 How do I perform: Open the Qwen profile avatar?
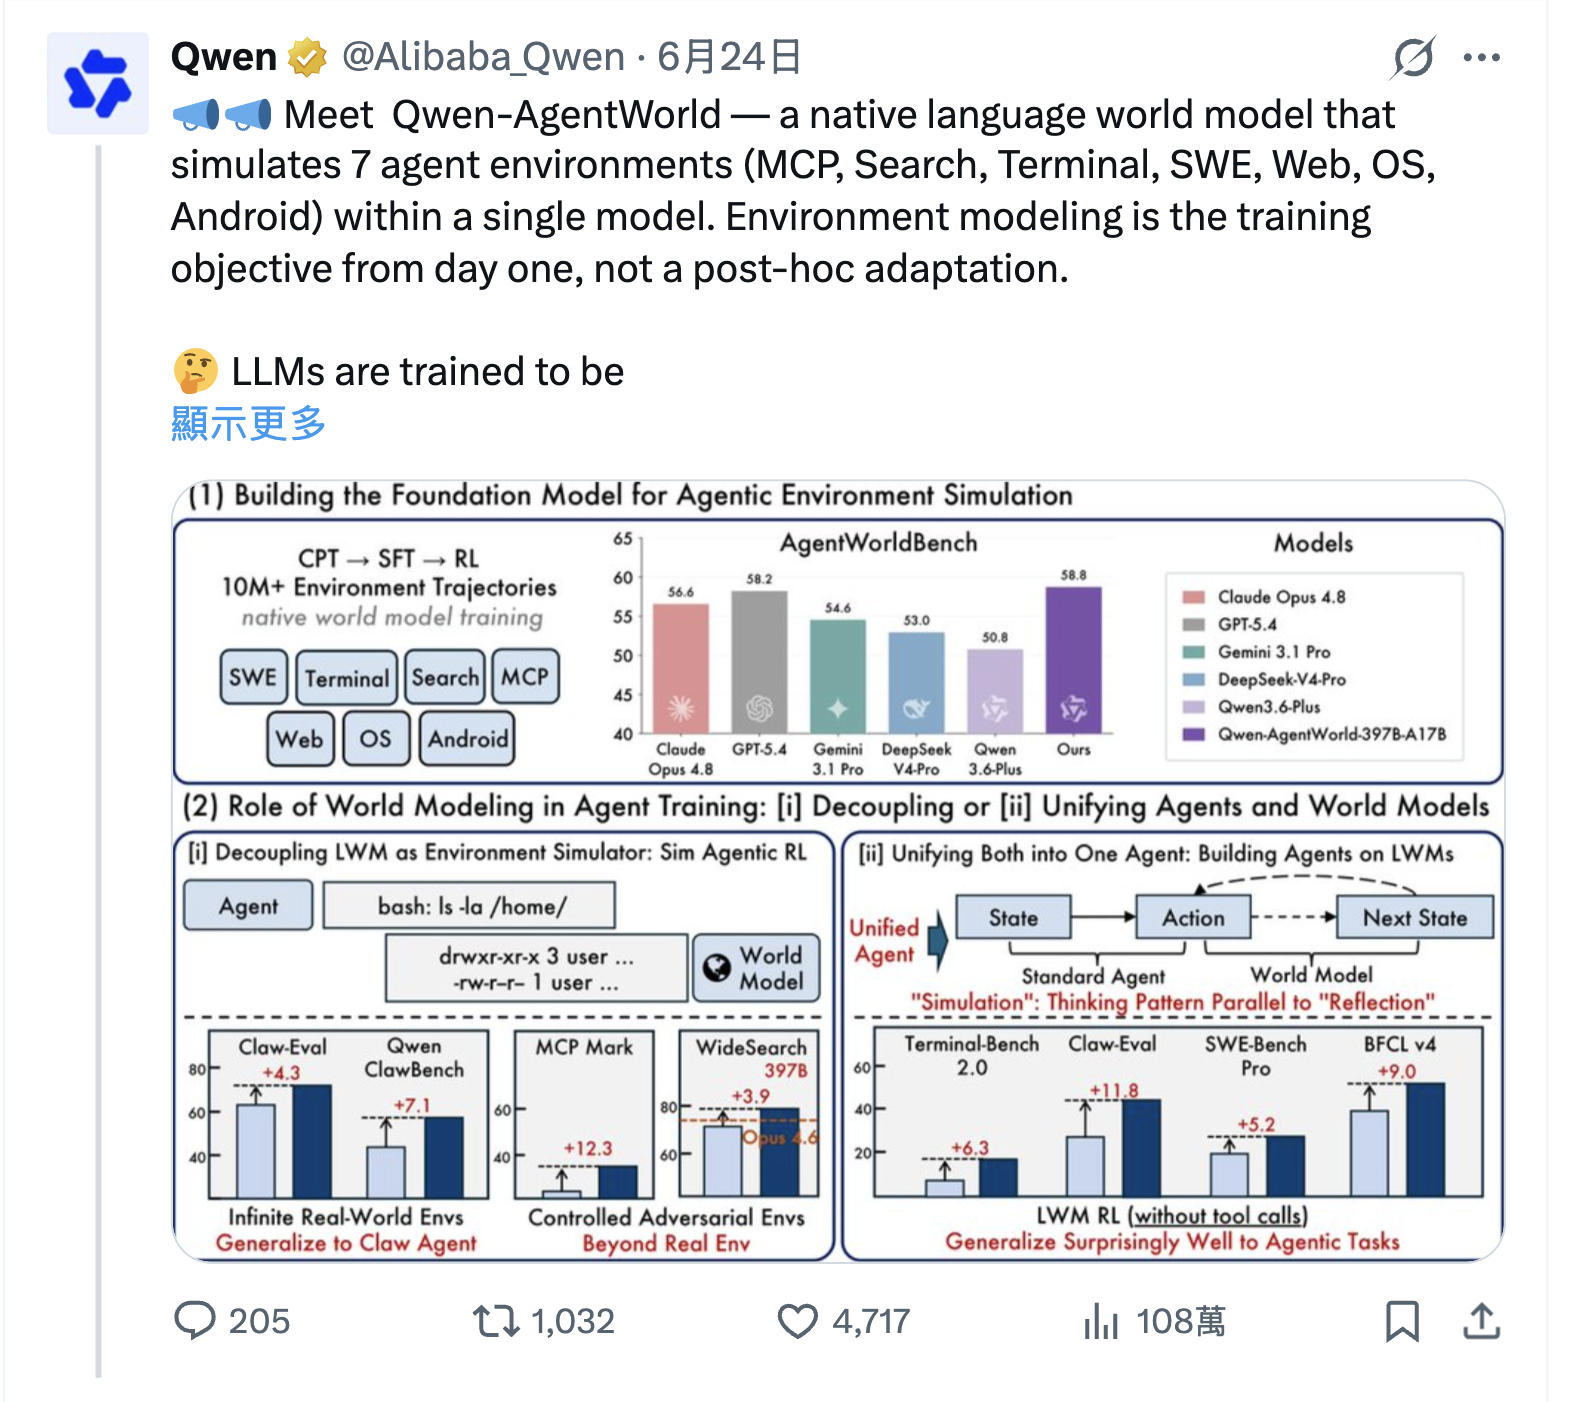(x=97, y=83)
